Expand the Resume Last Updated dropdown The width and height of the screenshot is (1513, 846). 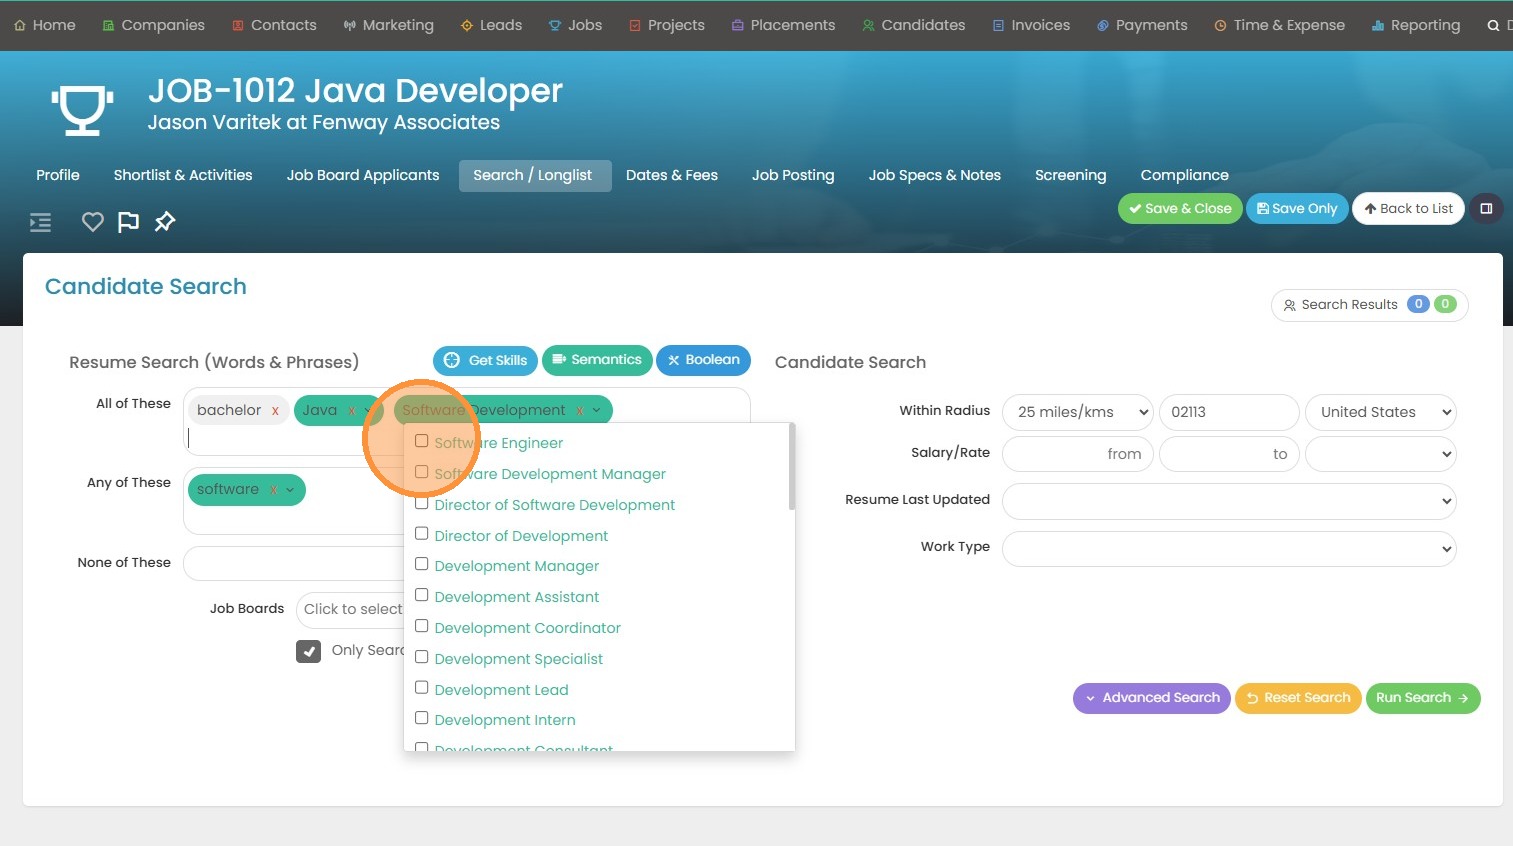coord(1228,501)
